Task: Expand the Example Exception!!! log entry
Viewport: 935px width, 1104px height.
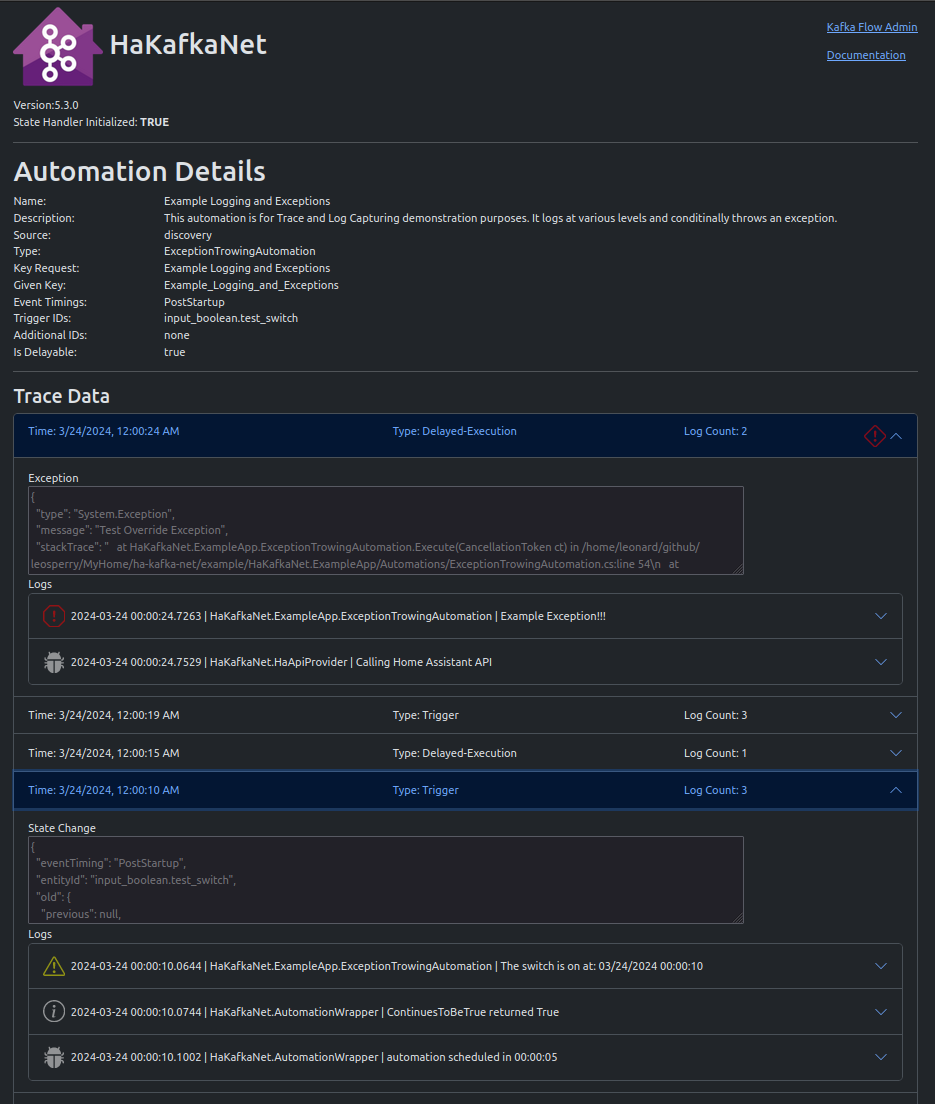Action: click(881, 616)
